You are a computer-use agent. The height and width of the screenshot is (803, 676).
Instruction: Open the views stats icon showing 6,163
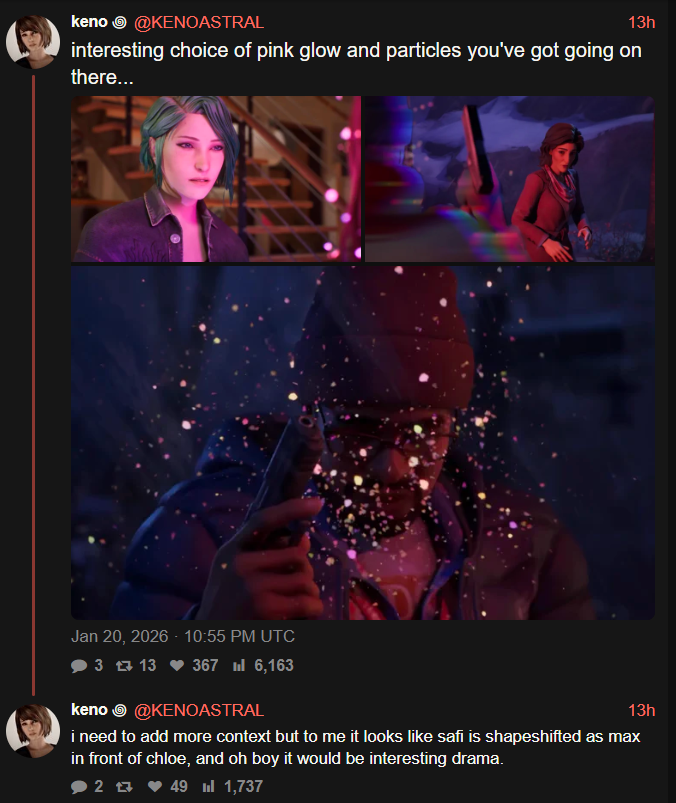point(239,666)
